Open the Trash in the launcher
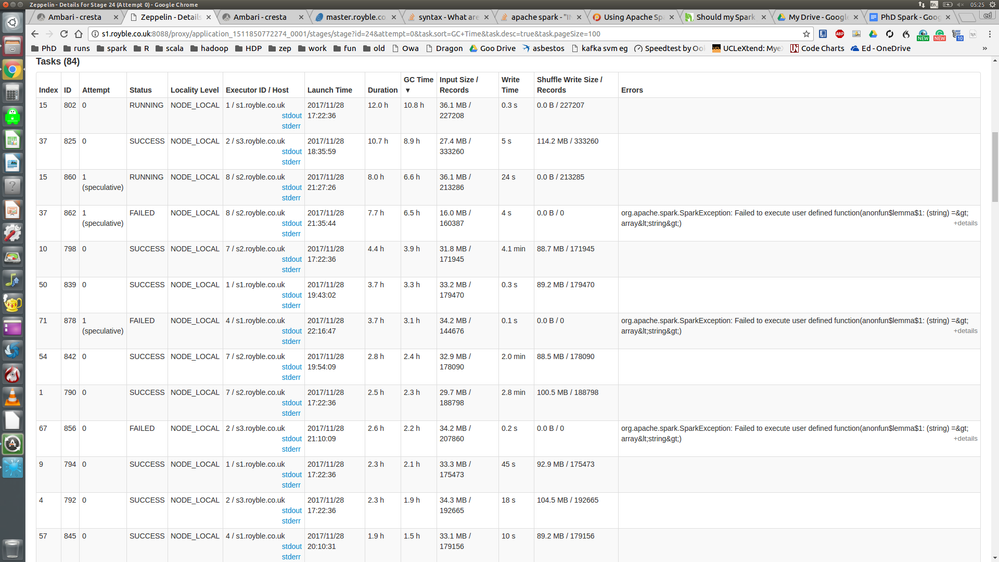Image resolution: width=999 pixels, height=562 pixels. 12,548
